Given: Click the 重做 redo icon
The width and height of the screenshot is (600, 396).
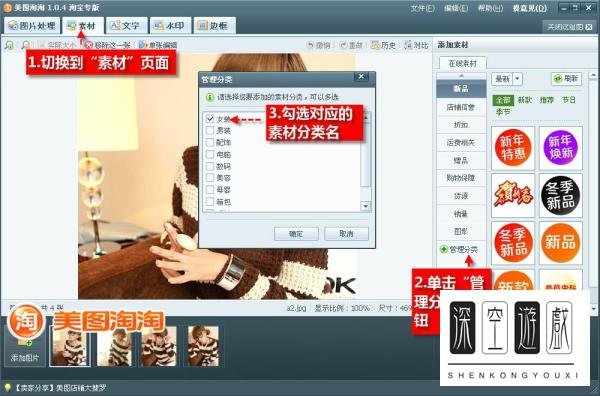Looking at the screenshot, I should click(343, 45).
